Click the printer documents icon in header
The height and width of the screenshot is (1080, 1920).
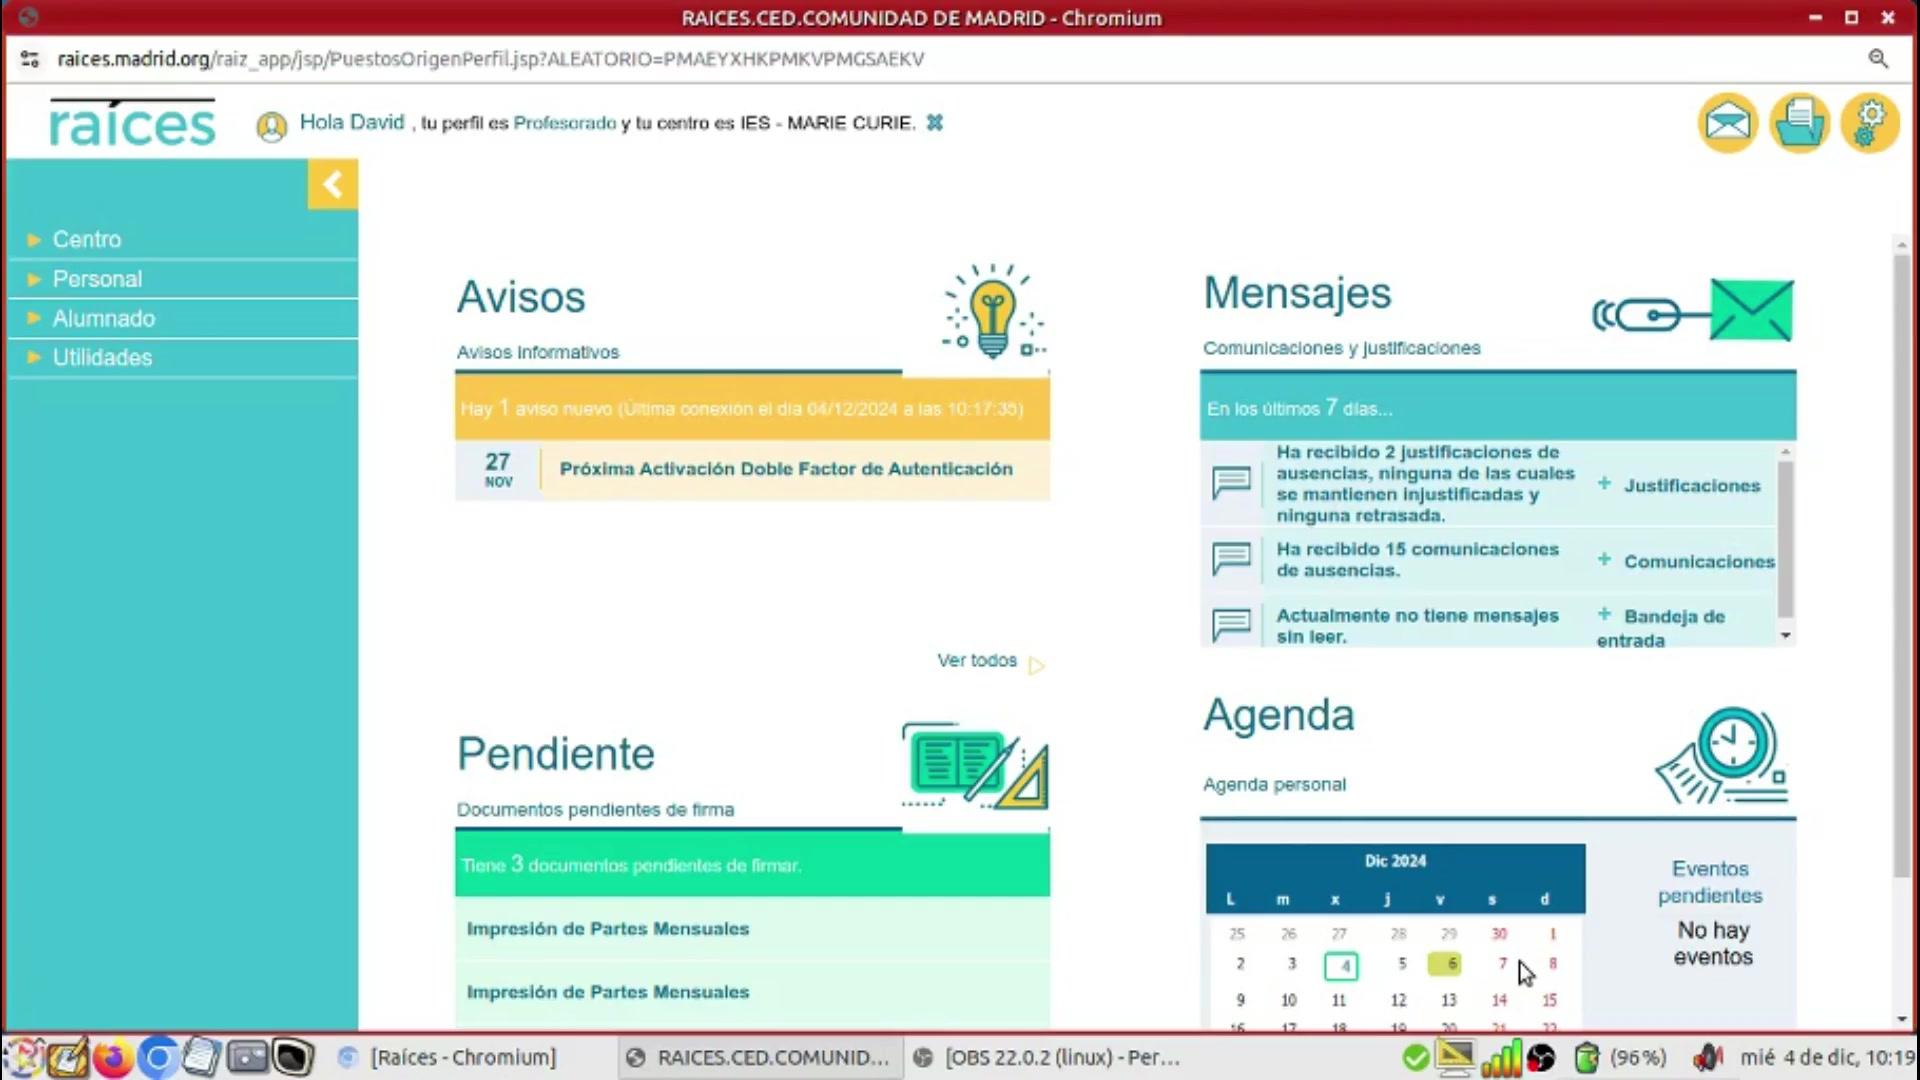click(x=1799, y=123)
